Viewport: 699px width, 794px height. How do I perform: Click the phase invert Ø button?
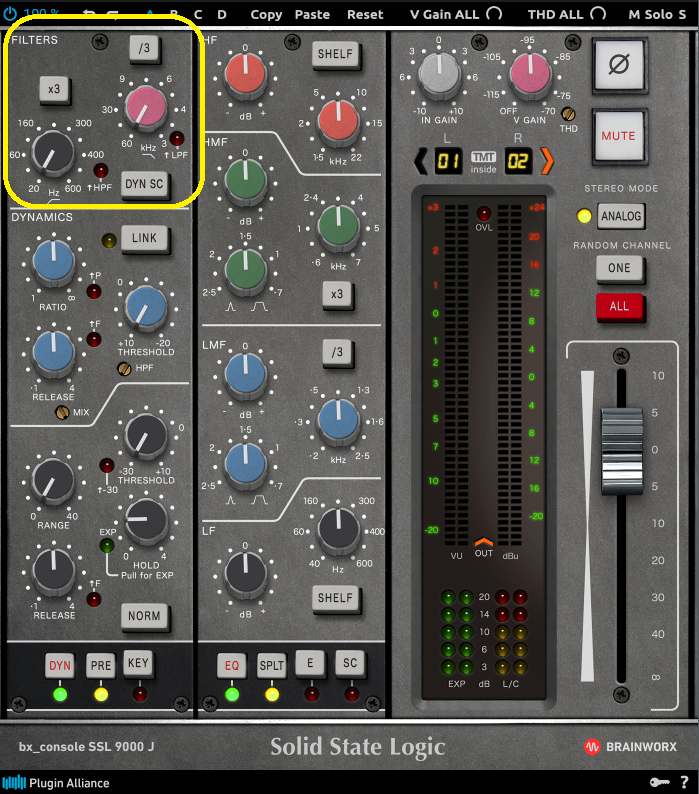619,65
